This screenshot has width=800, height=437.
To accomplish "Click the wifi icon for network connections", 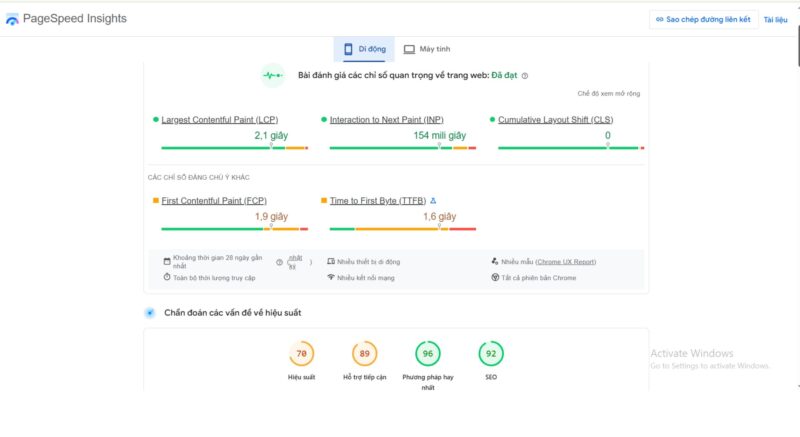I will pos(330,277).
